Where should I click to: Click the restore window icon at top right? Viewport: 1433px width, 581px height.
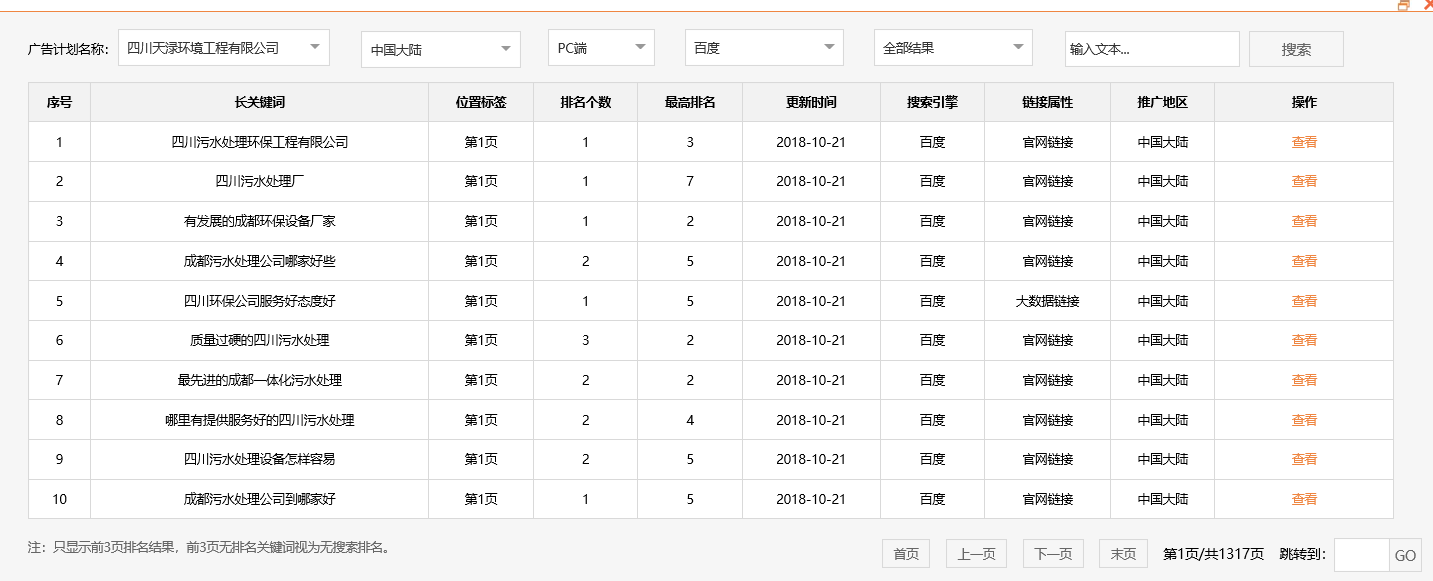click(x=1404, y=5)
